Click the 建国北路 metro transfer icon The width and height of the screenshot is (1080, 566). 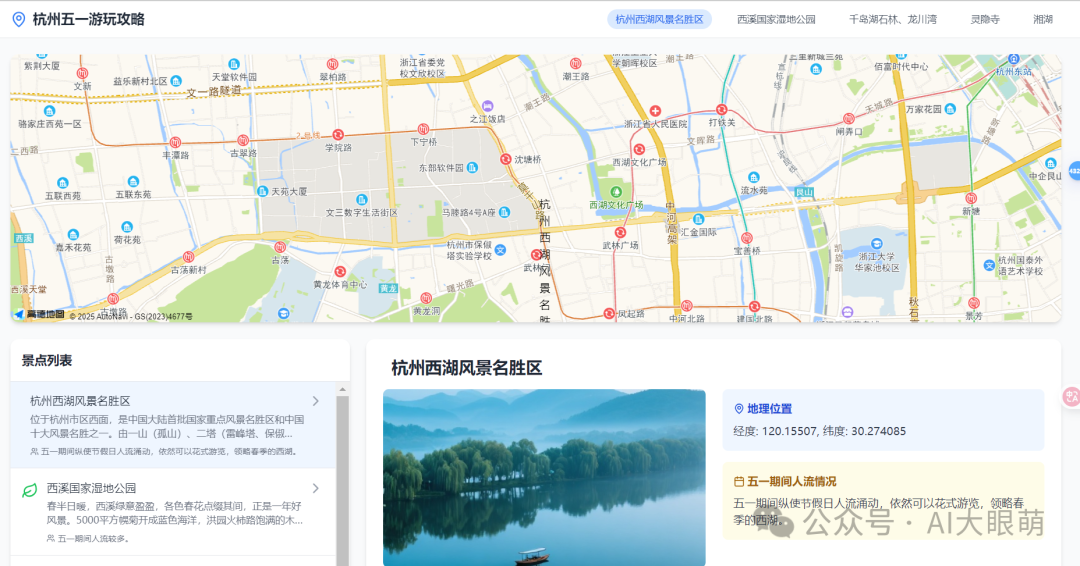(x=754, y=306)
